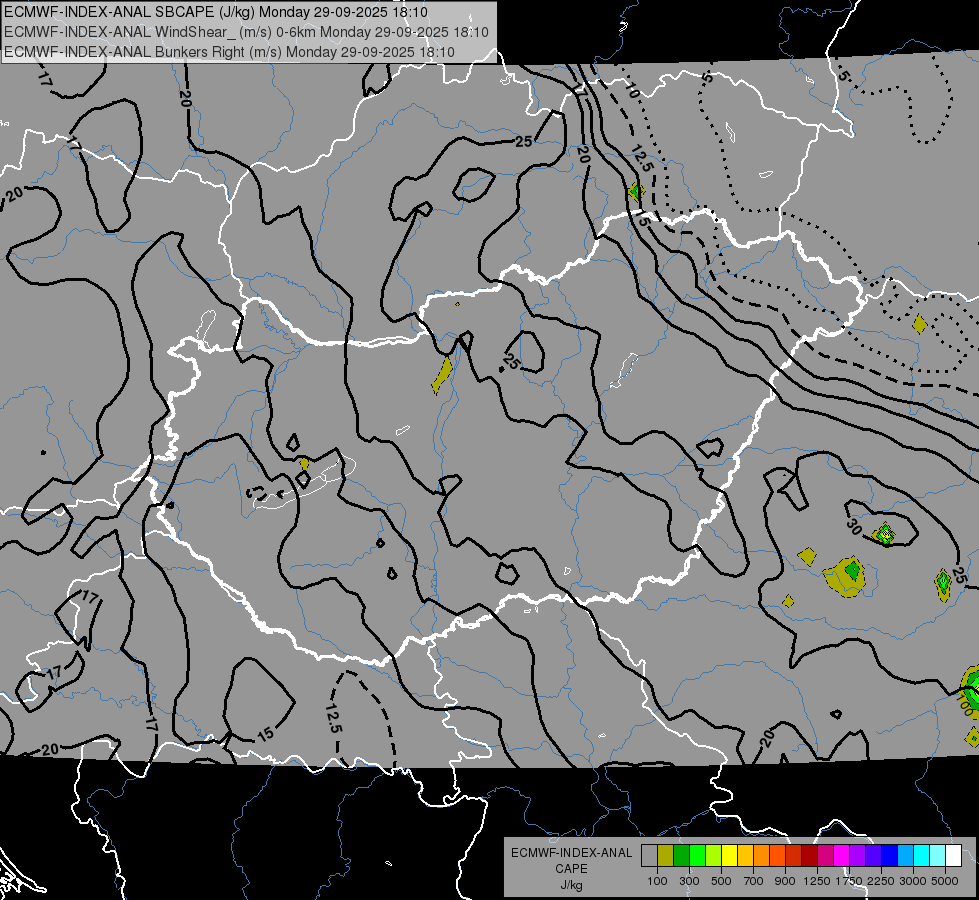Click the '500' legend tick value

coord(721,881)
